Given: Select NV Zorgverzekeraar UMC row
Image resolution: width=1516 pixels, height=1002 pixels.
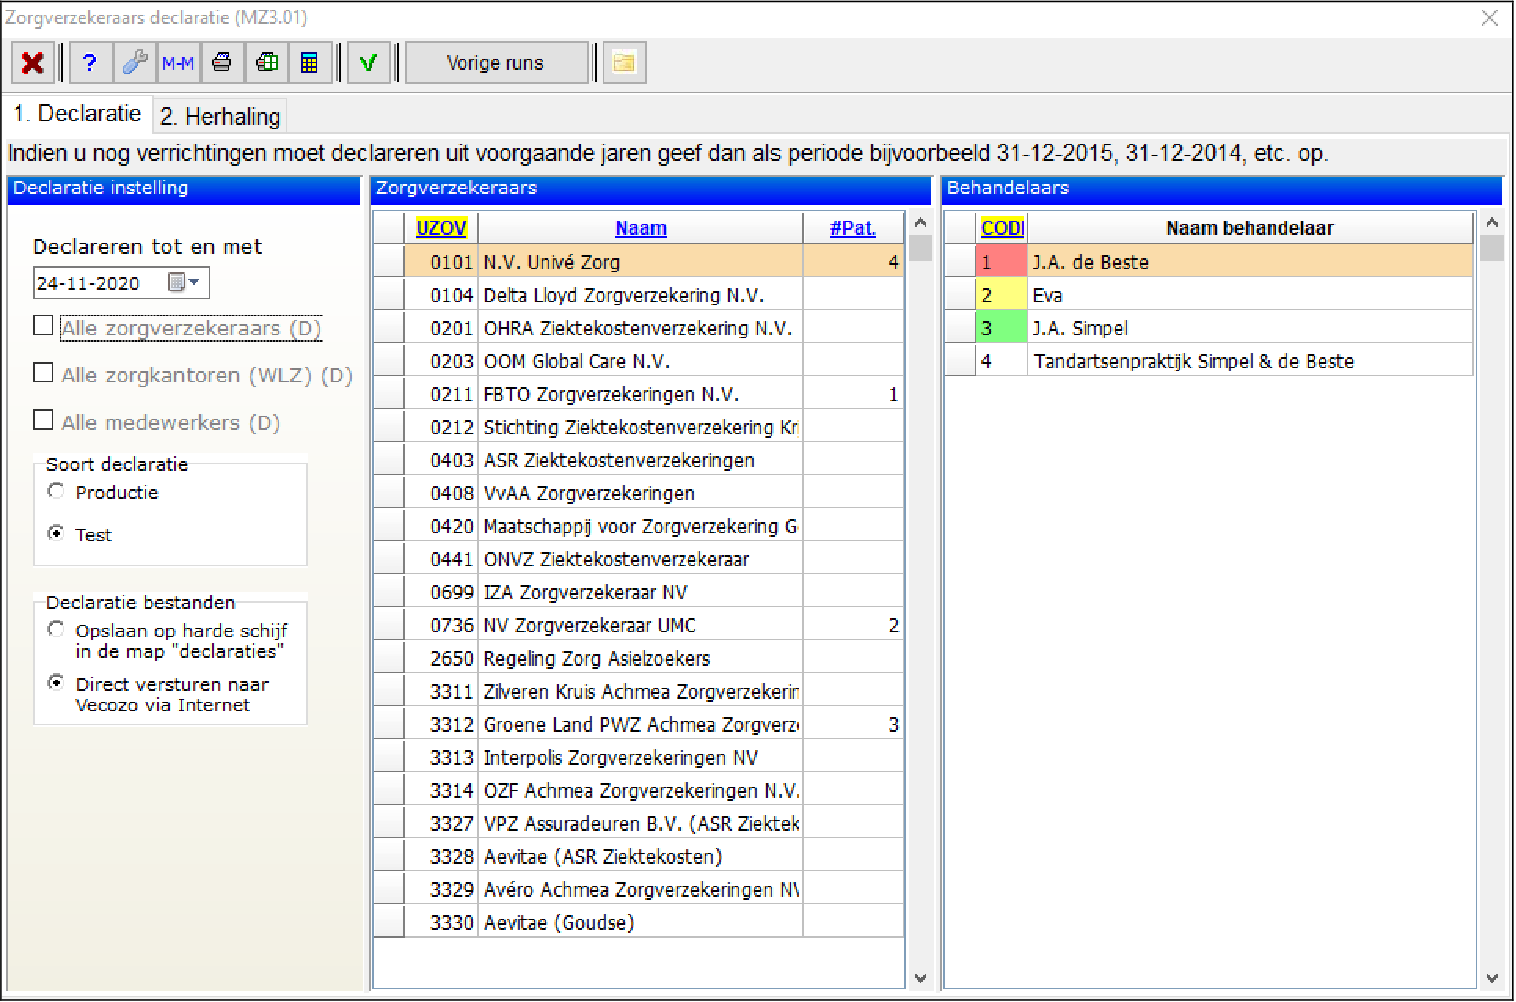Looking at the screenshot, I should [641, 625].
